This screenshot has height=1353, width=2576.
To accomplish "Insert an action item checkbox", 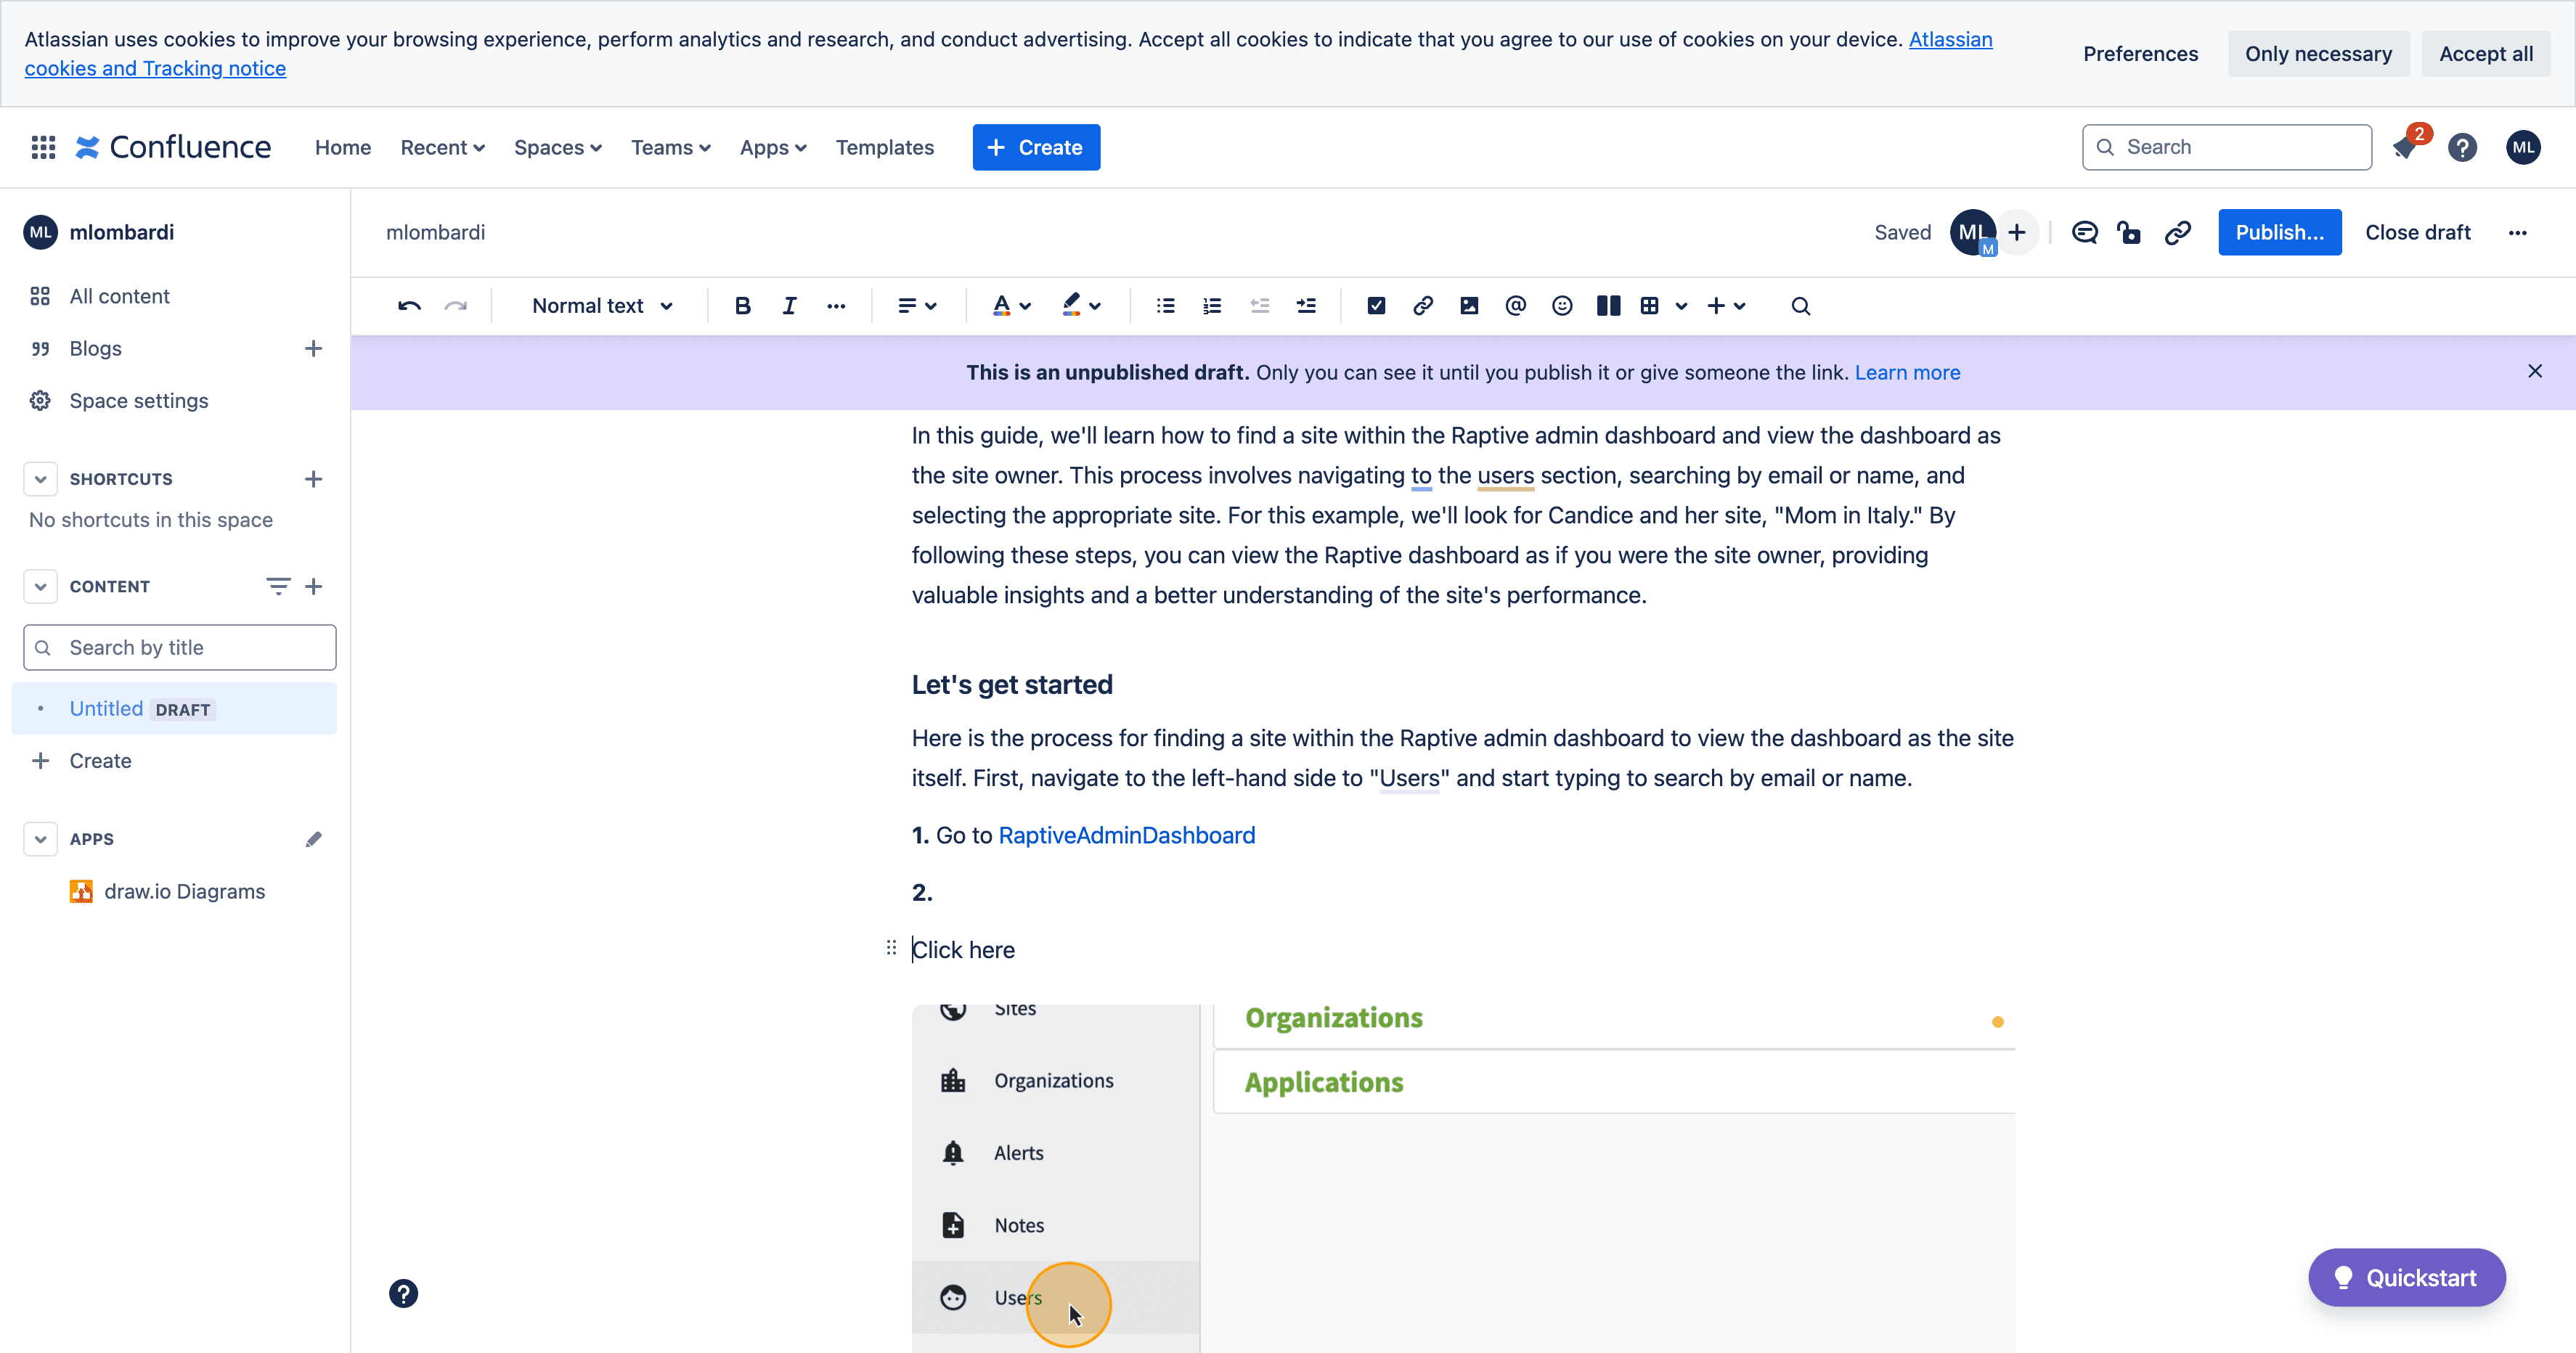I will [1376, 306].
